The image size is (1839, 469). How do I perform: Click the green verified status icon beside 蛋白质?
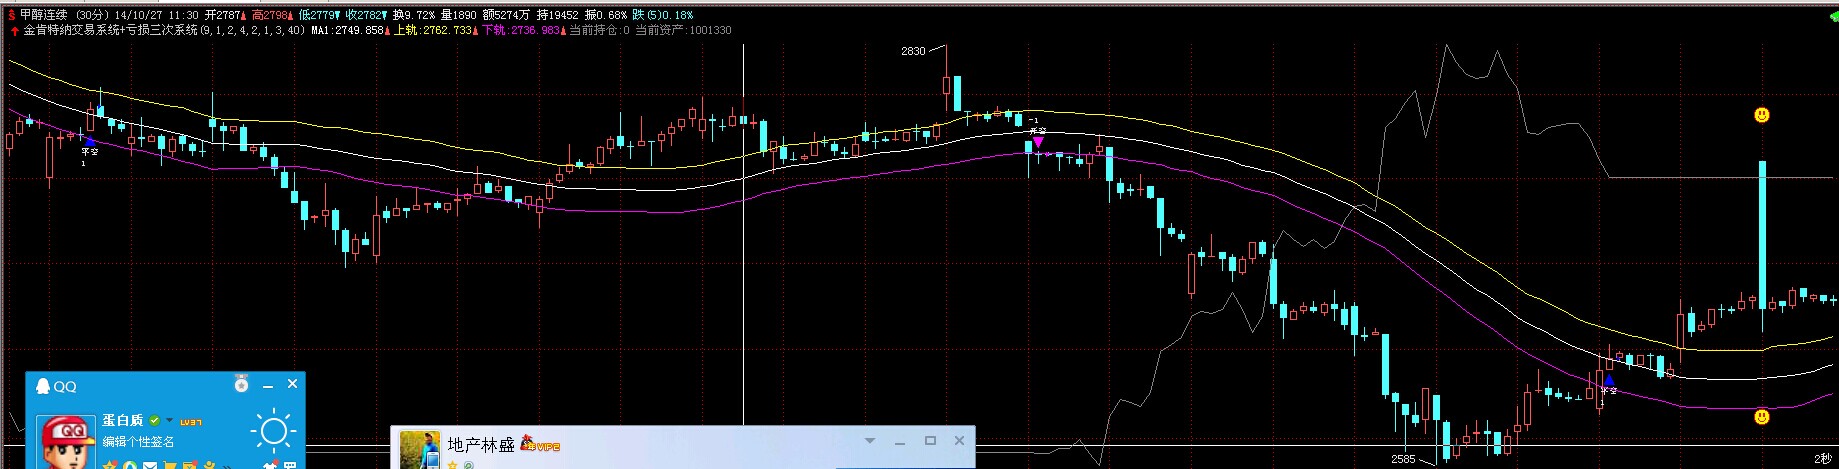155,421
